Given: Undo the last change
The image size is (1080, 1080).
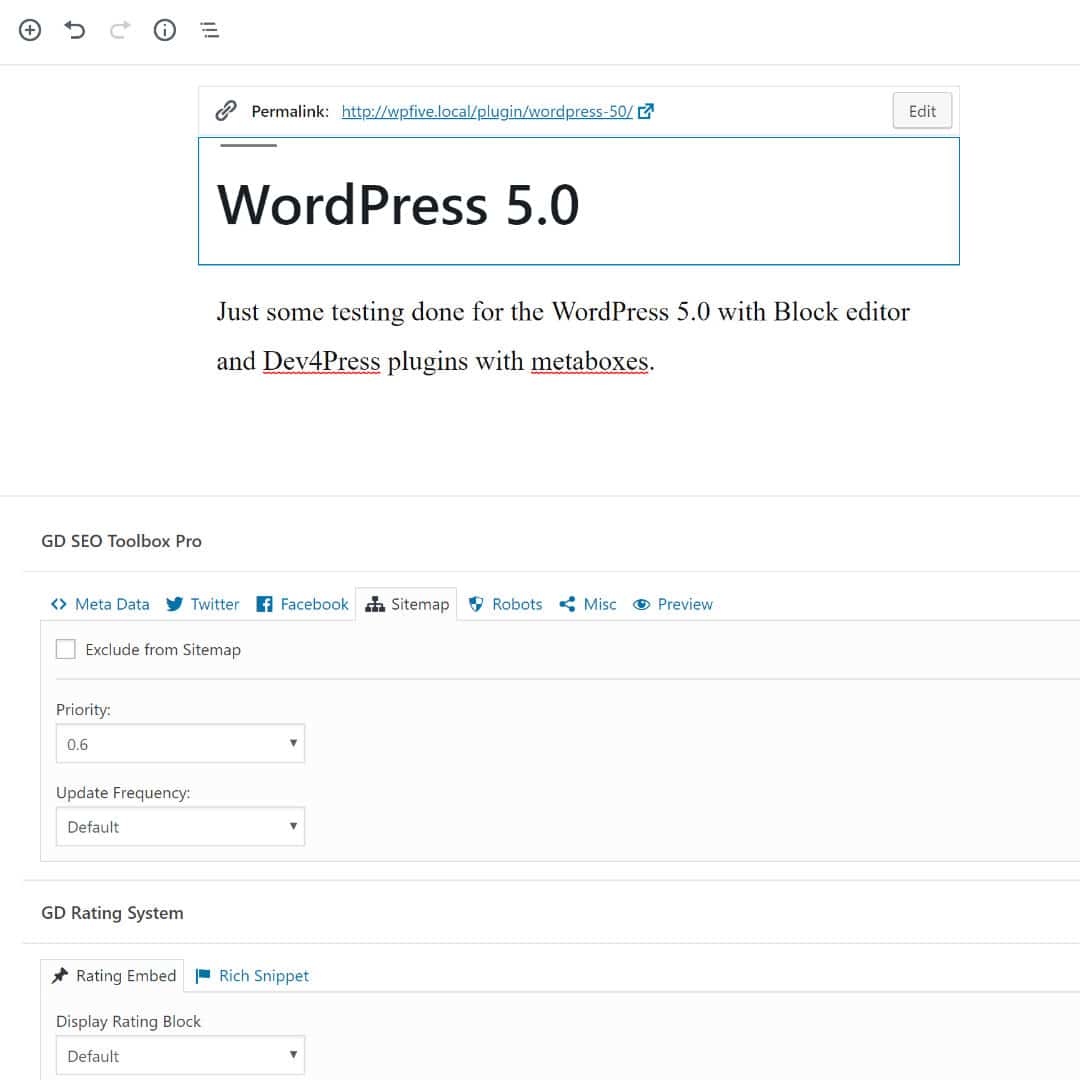Looking at the screenshot, I should click(74, 30).
